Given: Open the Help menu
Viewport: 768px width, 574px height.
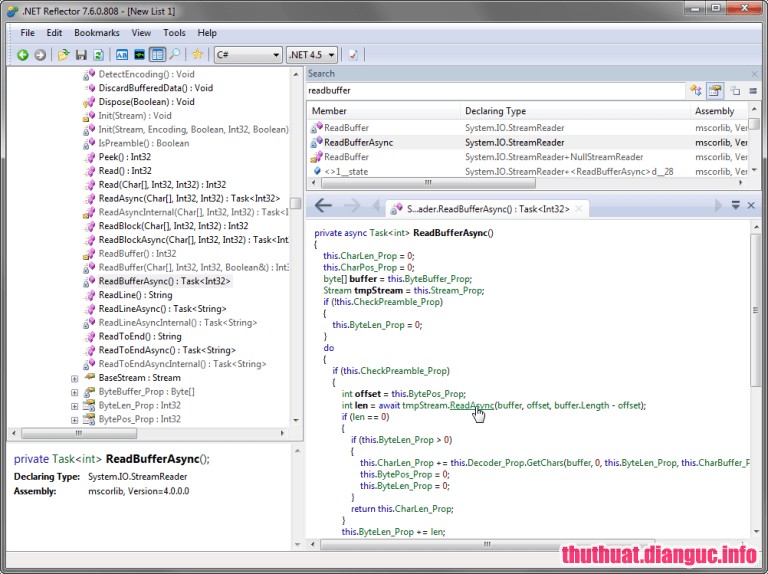Looking at the screenshot, I should (x=207, y=33).
